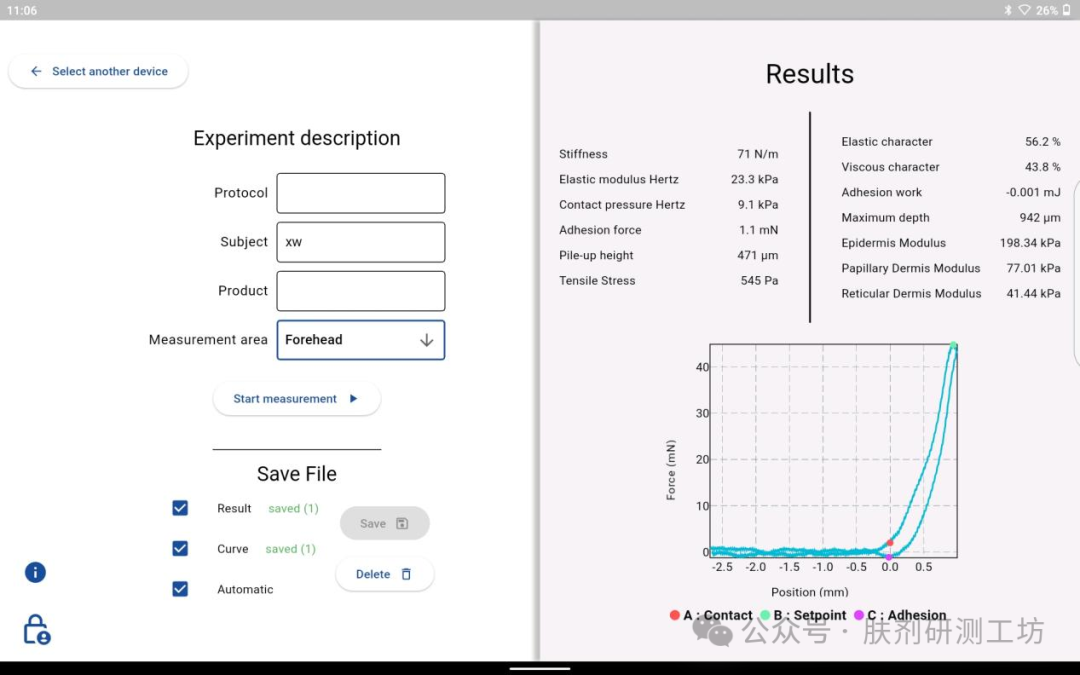Click the green saved (1) status beside Result
Viewport: 1080px width, 675px height.
point(293,508)
